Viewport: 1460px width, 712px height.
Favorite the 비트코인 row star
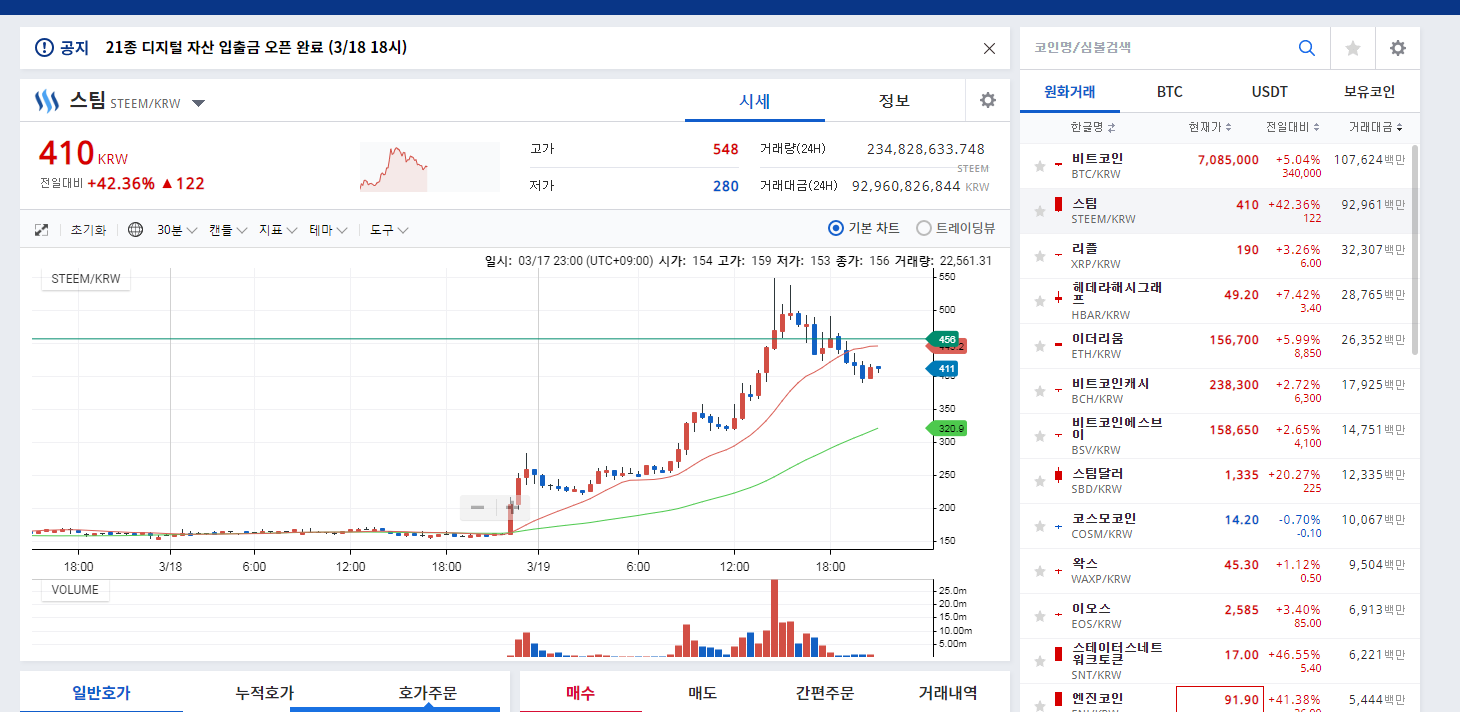(1040, 166)
